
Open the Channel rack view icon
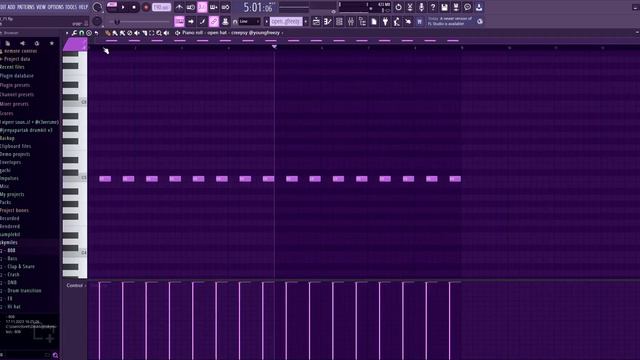[x=339, y=21]
